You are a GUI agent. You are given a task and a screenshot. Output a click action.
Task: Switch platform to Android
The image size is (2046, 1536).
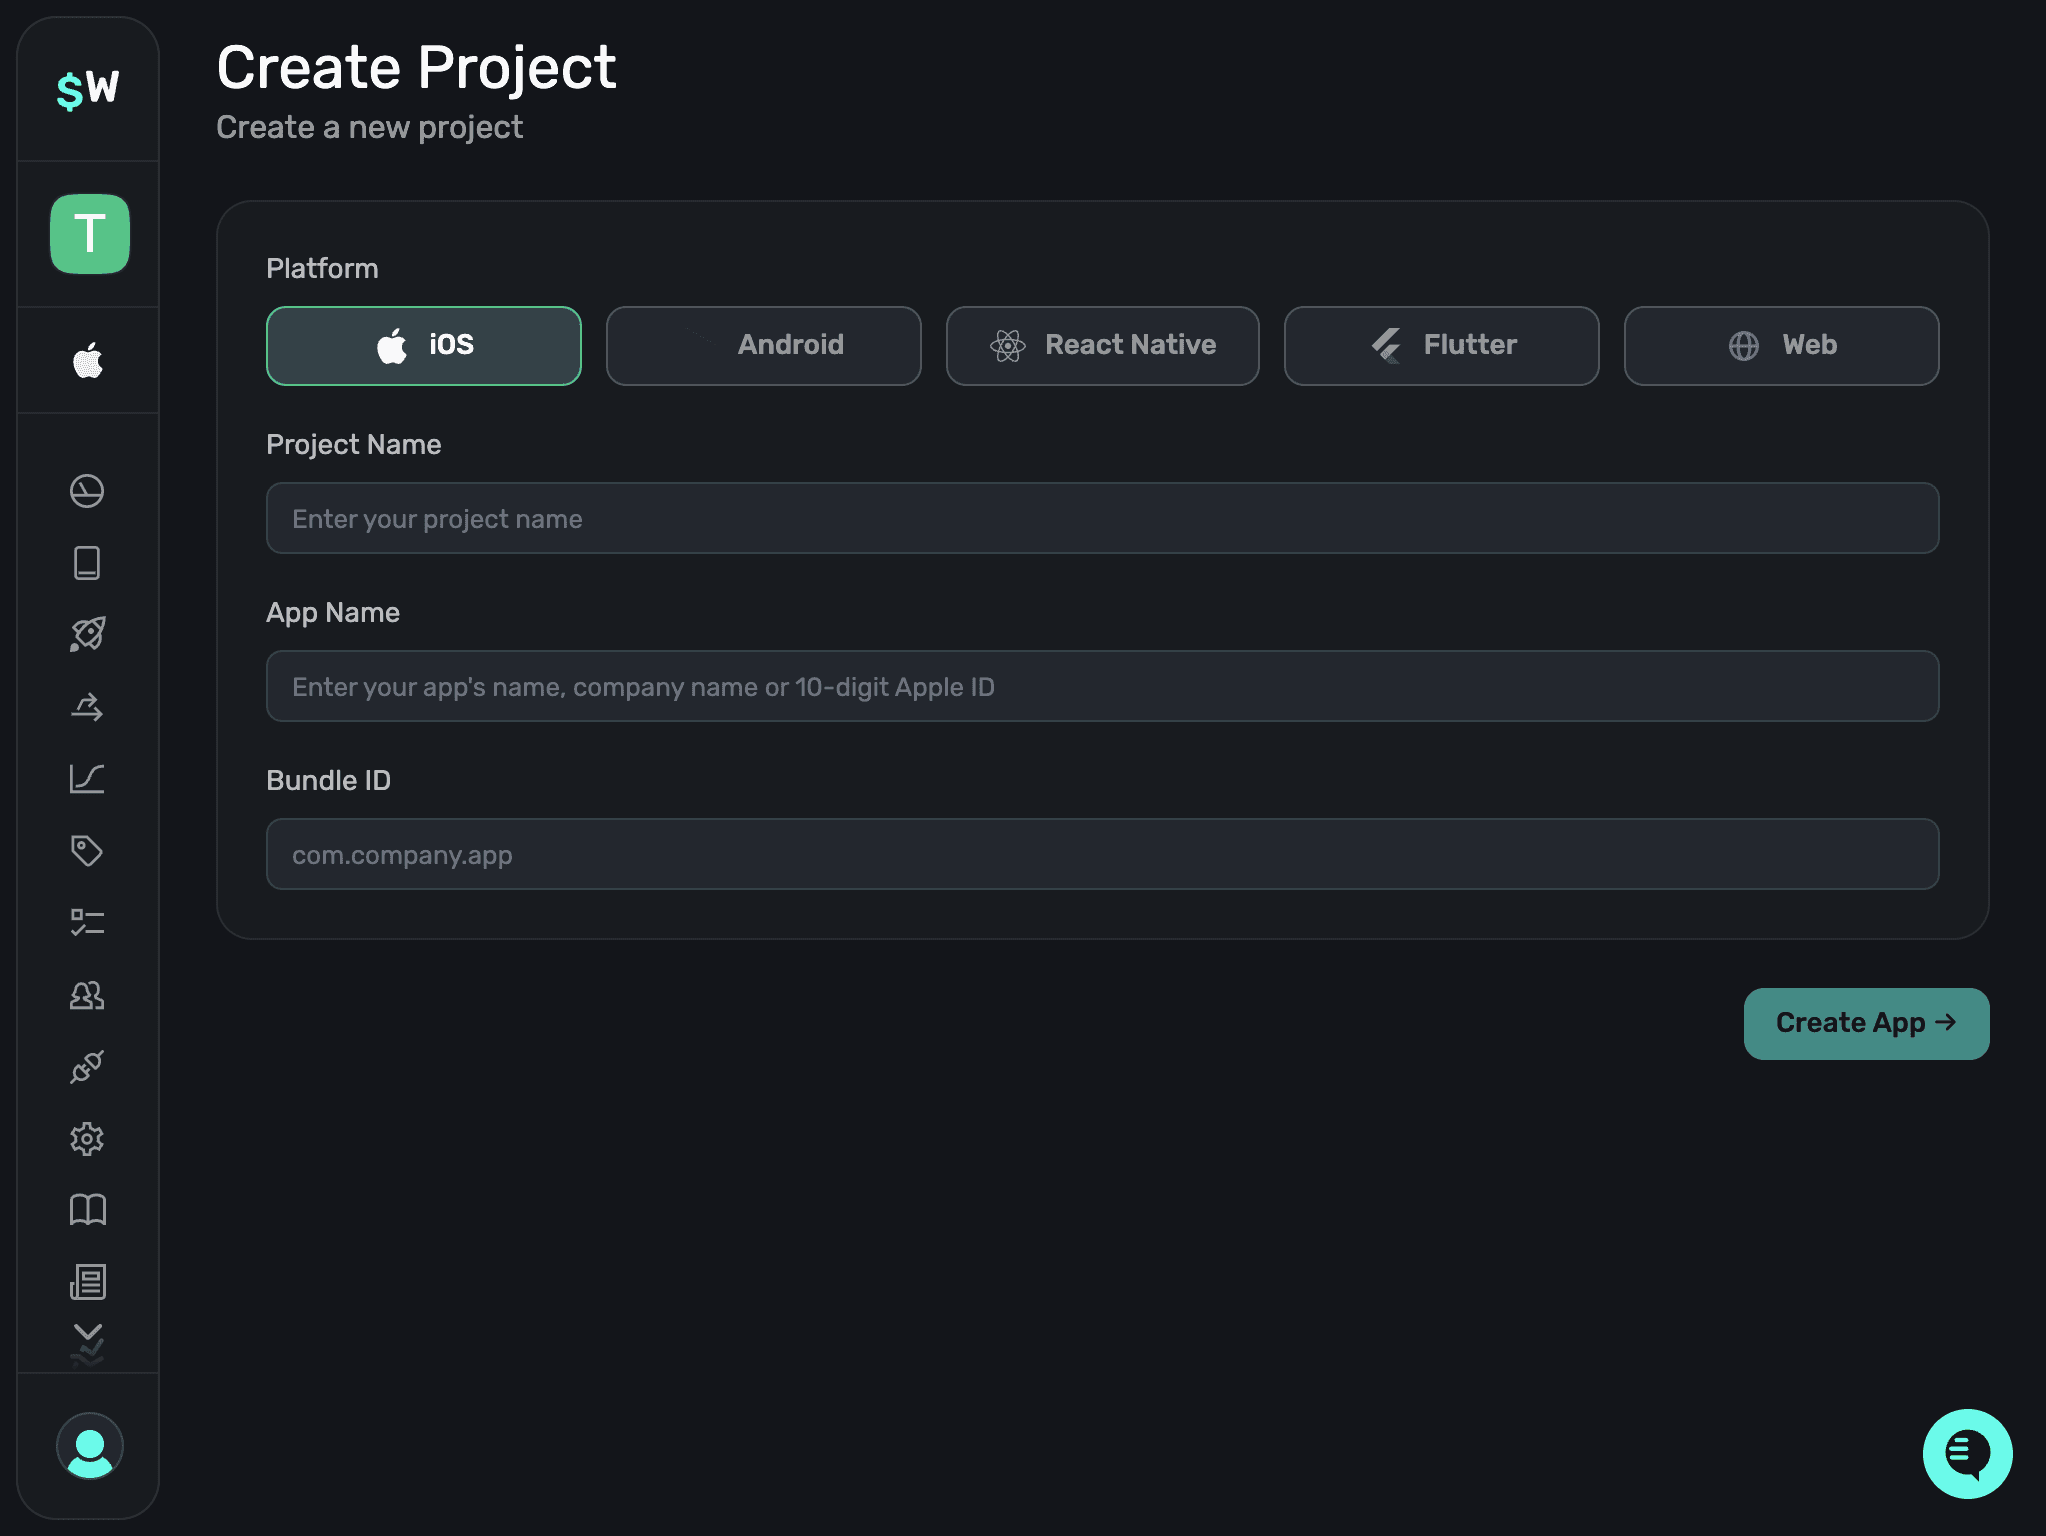click(763, 345)
